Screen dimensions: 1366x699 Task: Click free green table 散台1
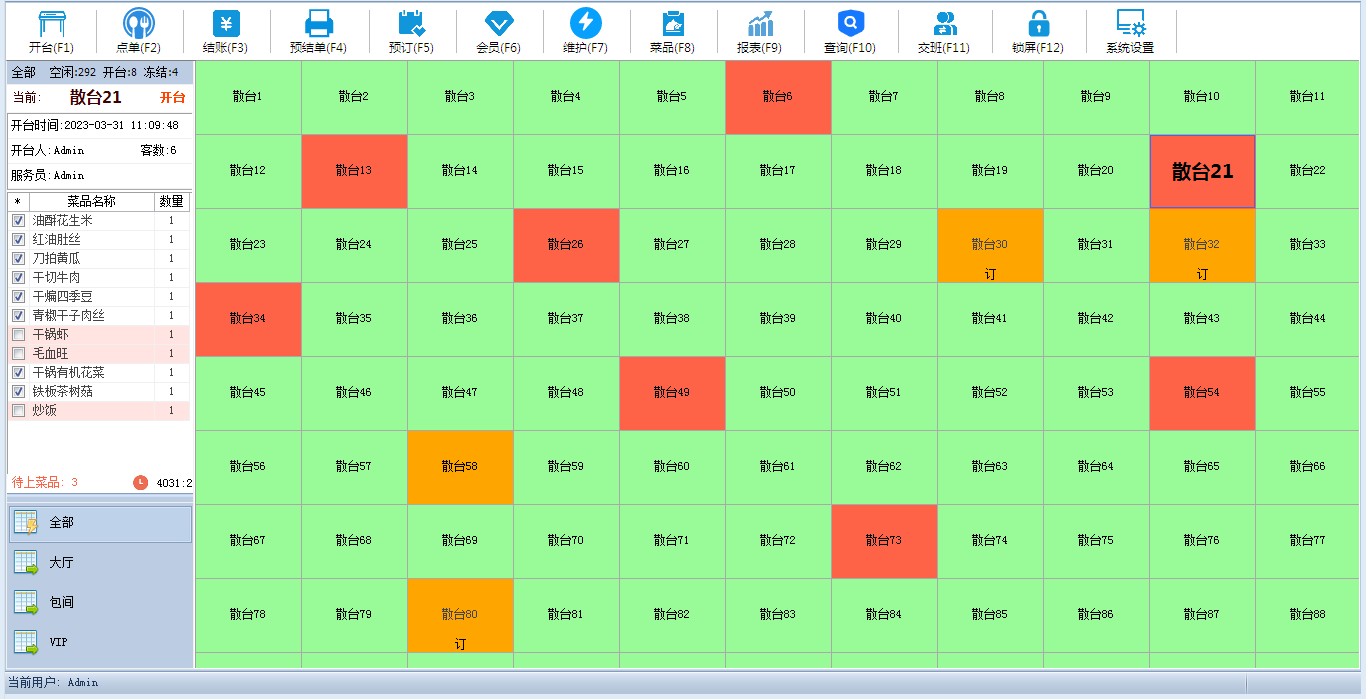[247, 97]
